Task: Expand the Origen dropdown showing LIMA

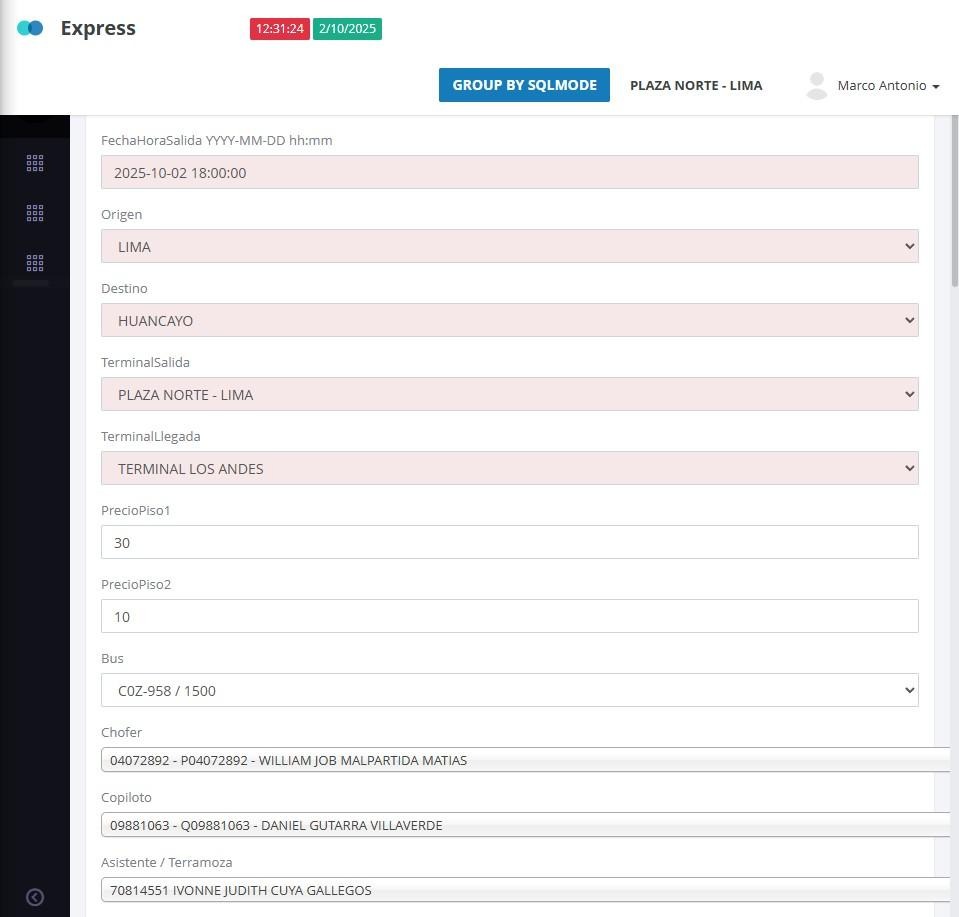Action: [509, 247]
